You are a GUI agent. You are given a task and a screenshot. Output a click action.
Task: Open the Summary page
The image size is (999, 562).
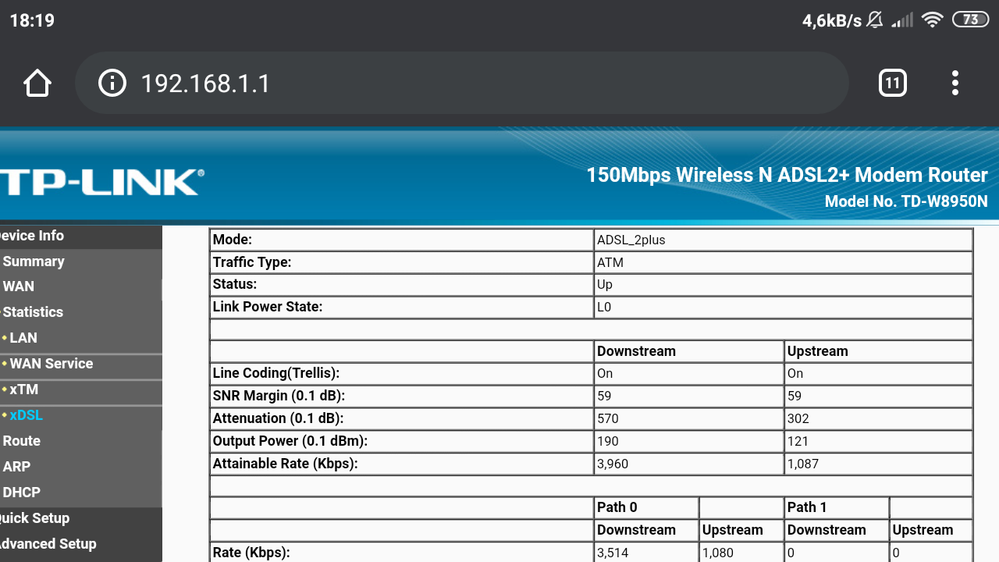34,261
